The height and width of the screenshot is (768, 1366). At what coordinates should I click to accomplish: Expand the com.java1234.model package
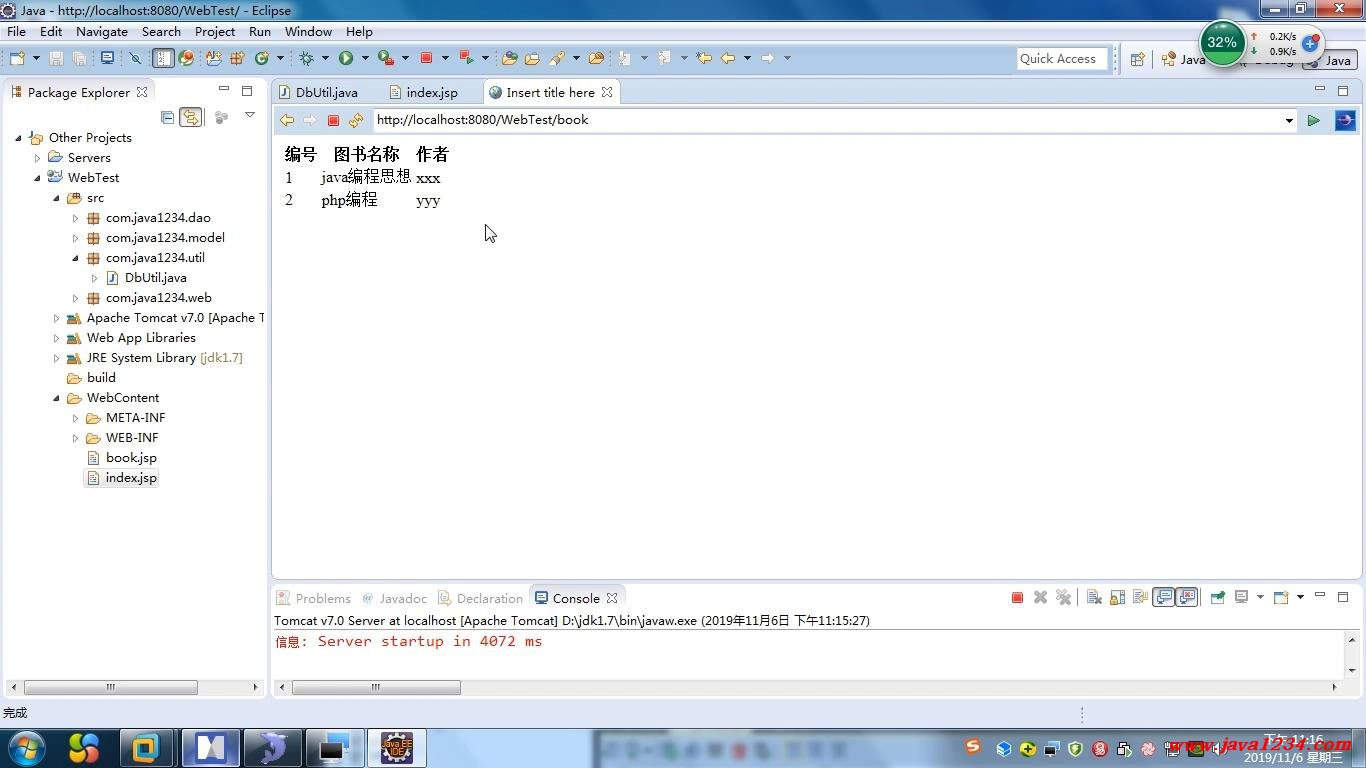pyautogui.click(x=75, y=238)
